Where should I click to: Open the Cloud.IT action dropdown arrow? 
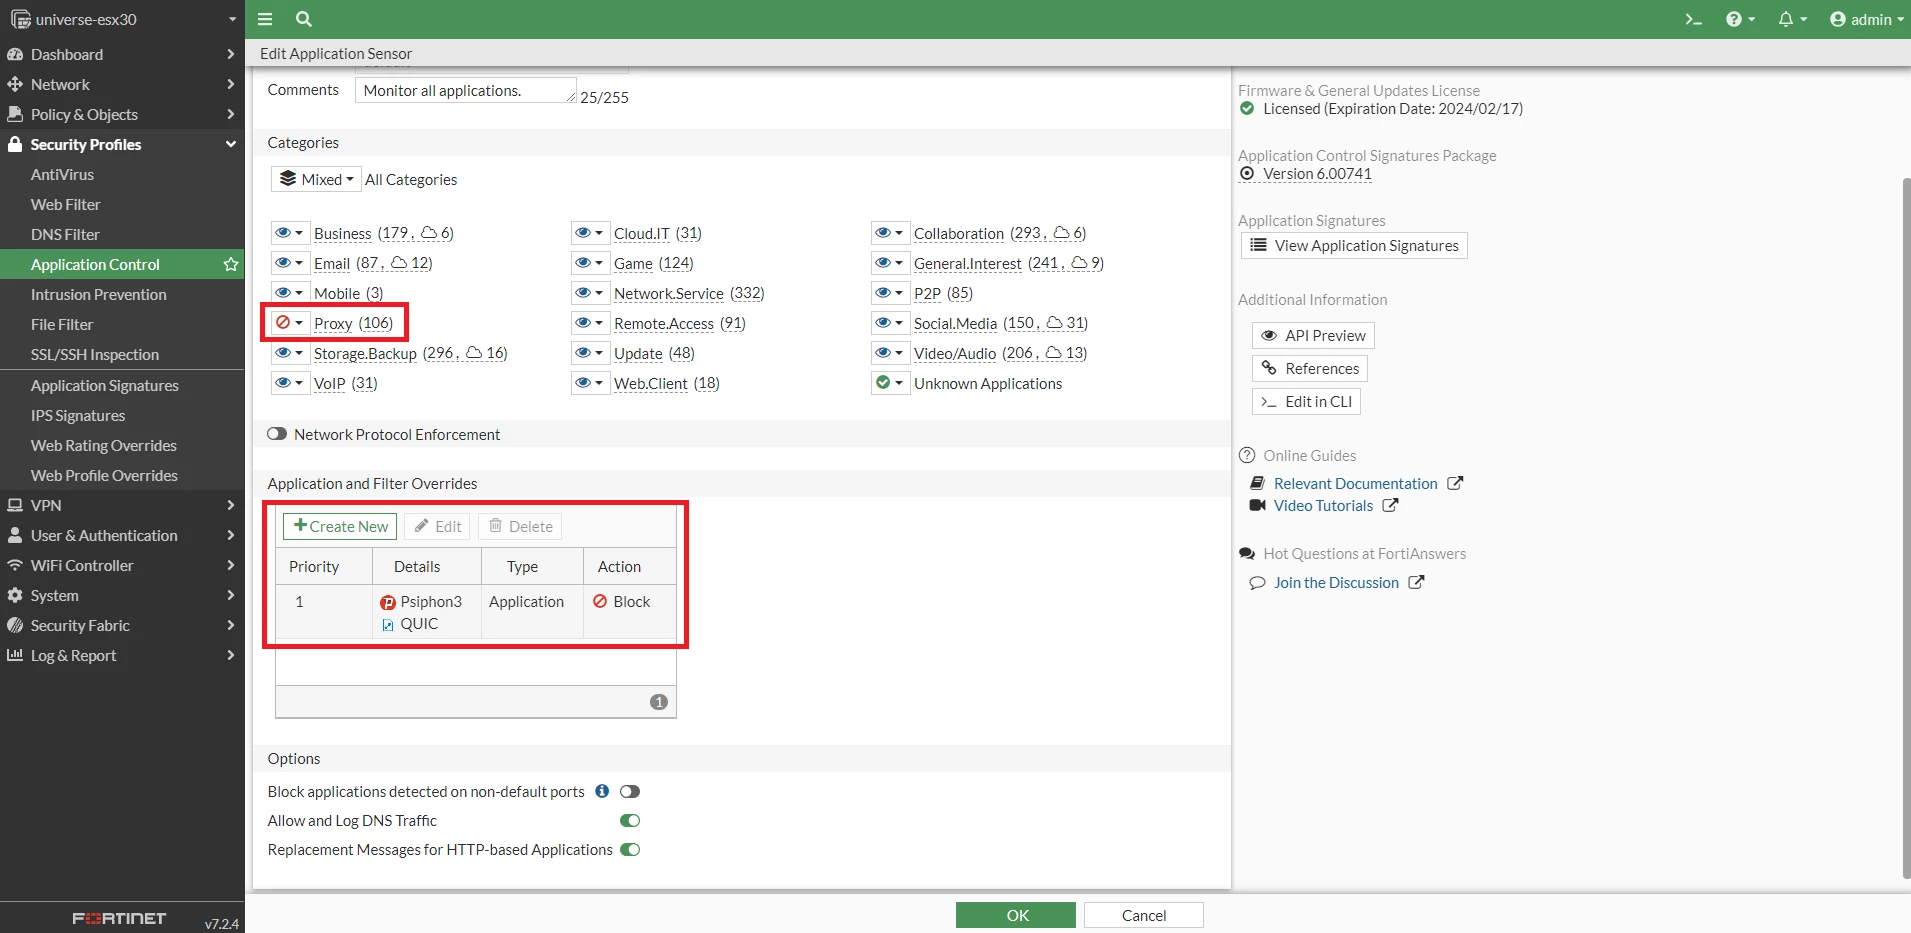(x=599, y=233)
